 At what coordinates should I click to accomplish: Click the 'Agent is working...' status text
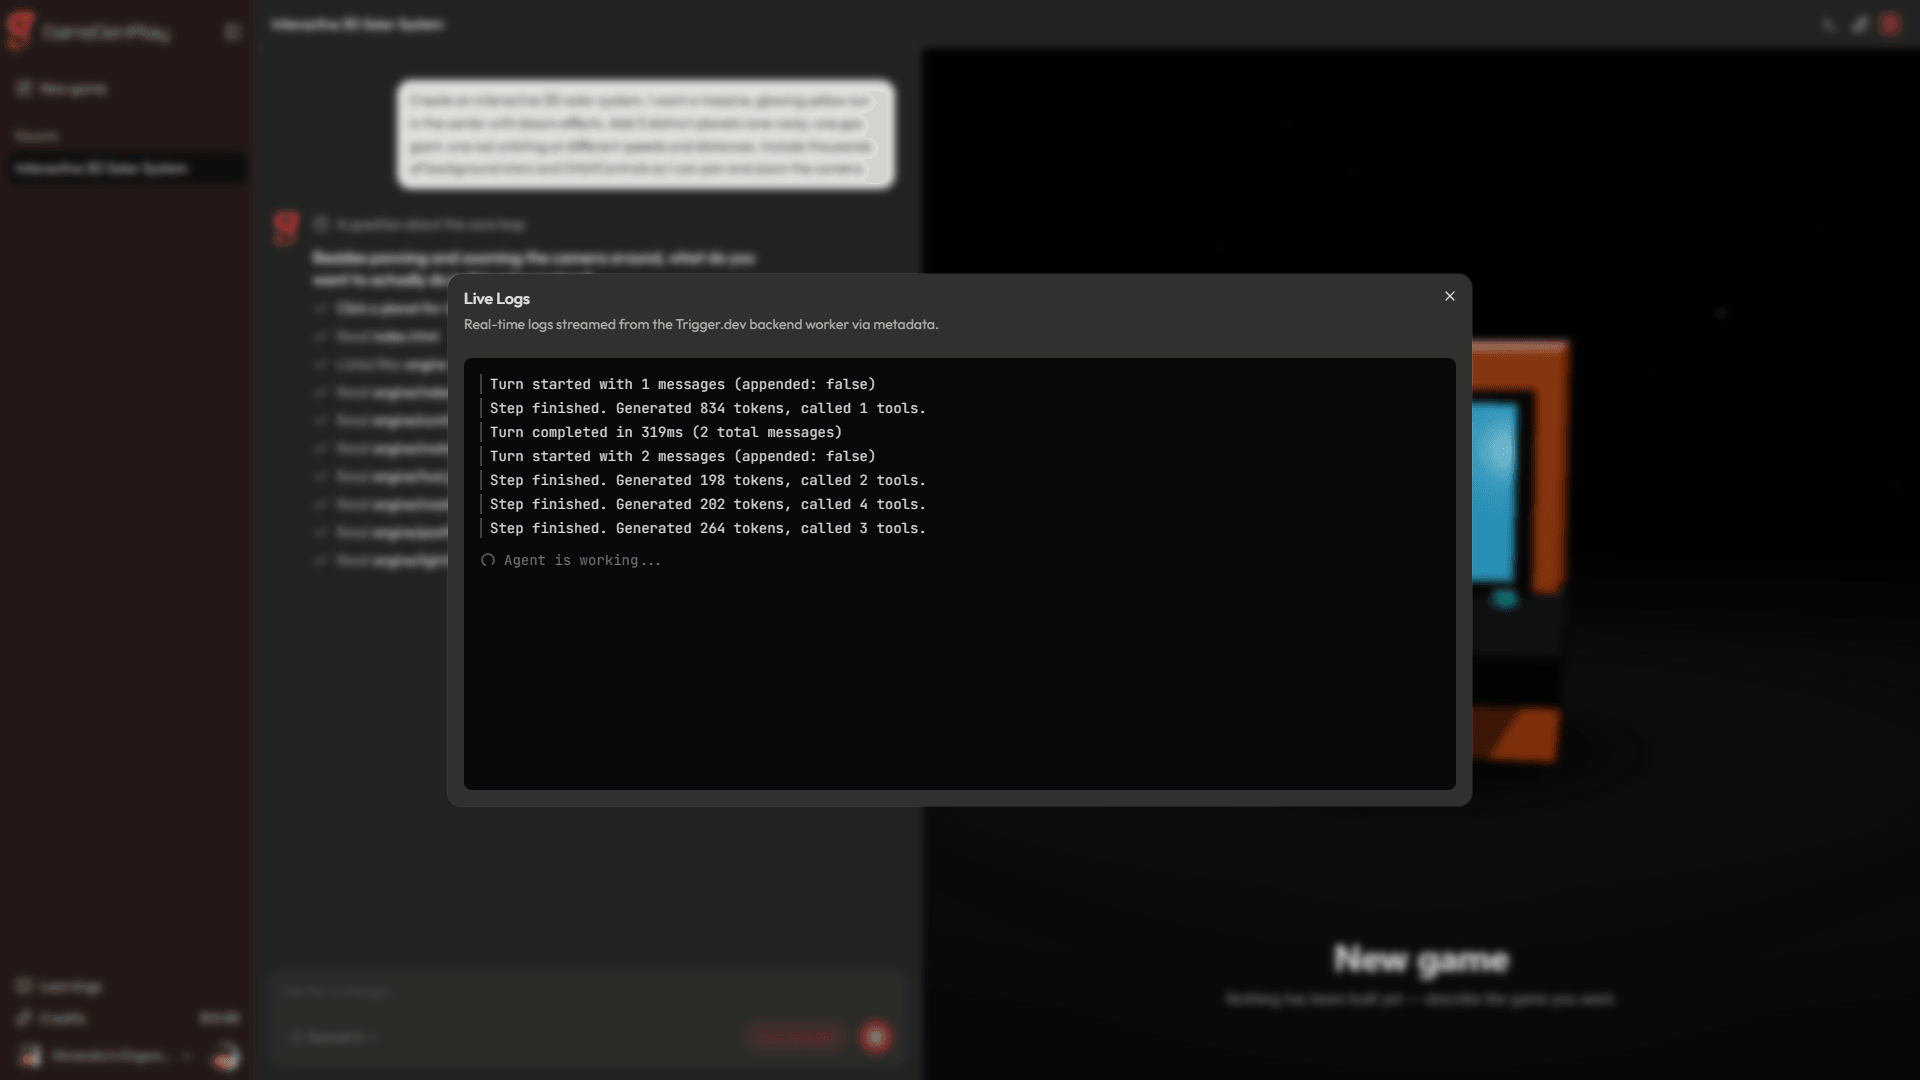point(583,560)
